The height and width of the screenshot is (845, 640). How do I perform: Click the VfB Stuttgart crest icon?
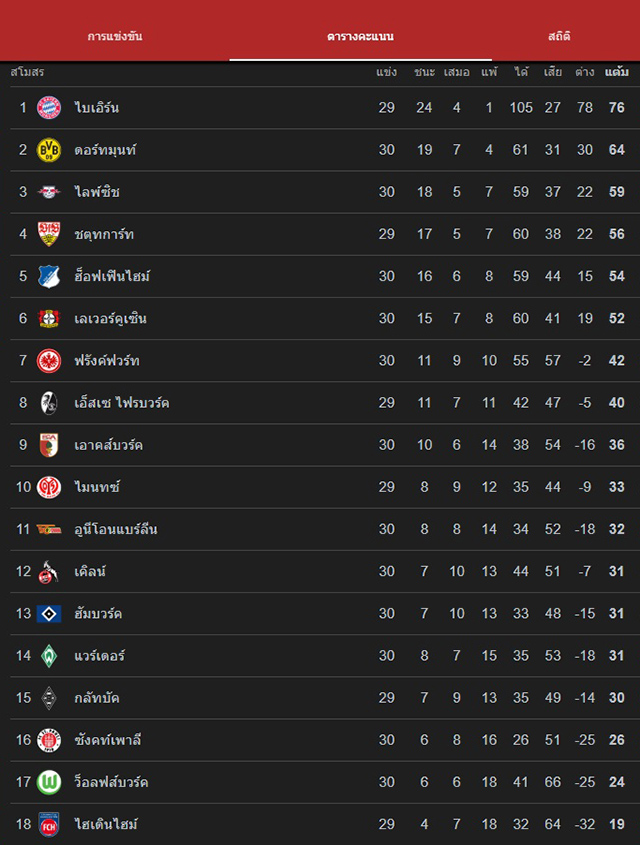click(x=49, y=234)
